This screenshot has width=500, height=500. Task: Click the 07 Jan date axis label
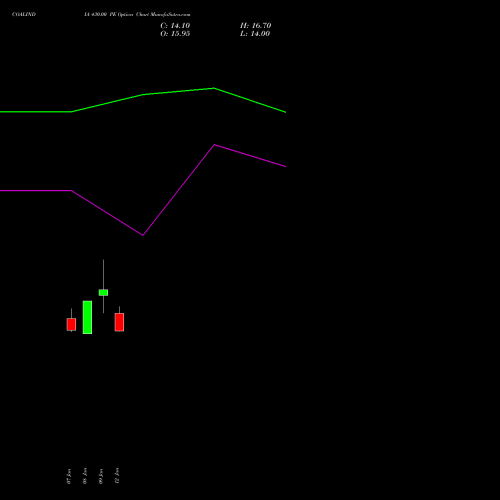coord(69,476)
